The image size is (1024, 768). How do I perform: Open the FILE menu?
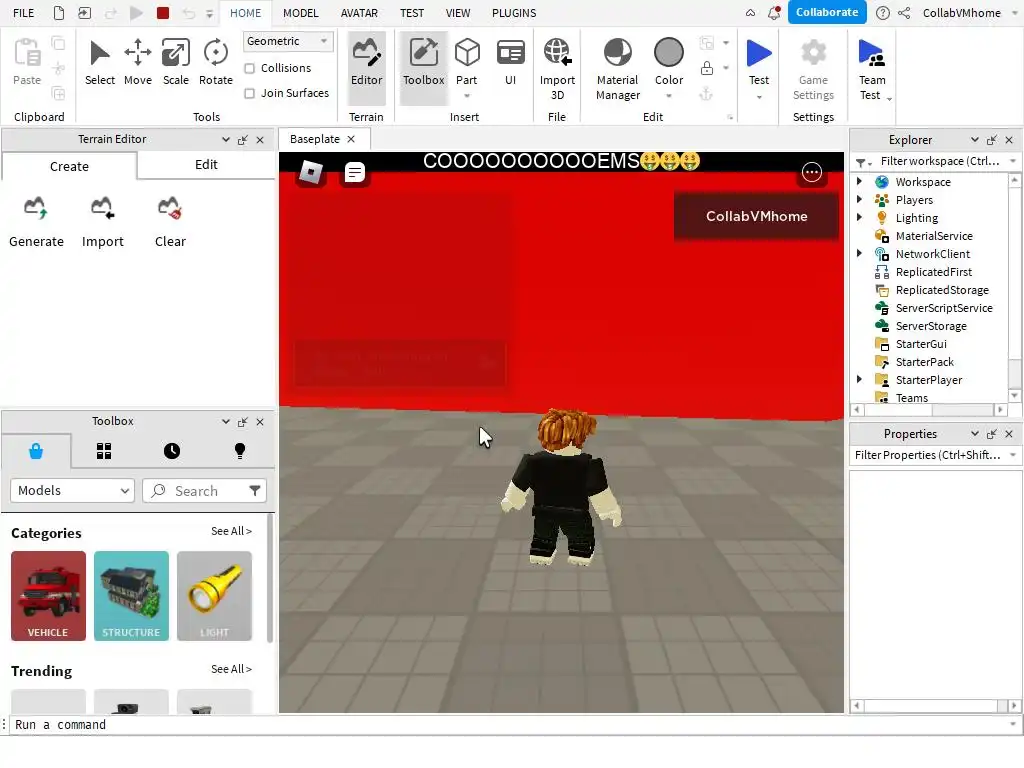(x=24, y=12)
